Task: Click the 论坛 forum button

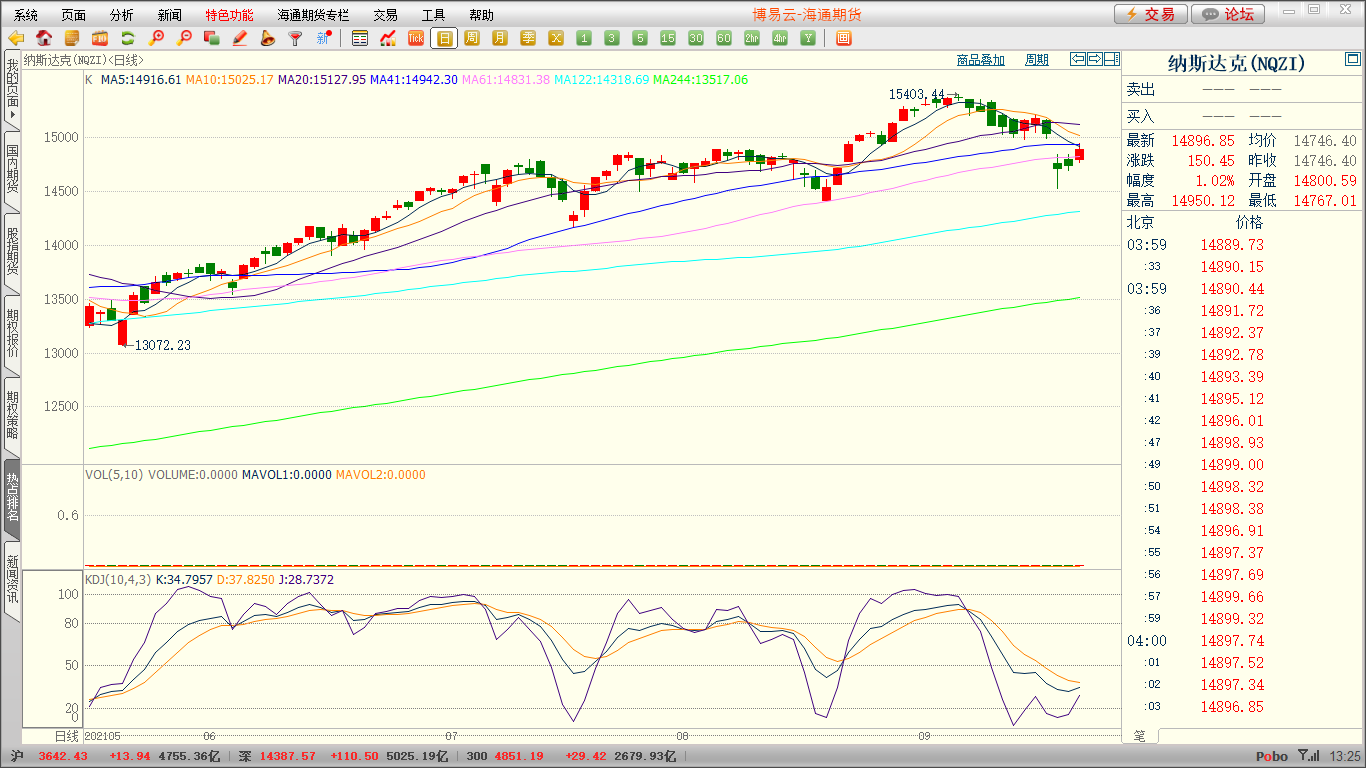Action: click(1229, 14)
